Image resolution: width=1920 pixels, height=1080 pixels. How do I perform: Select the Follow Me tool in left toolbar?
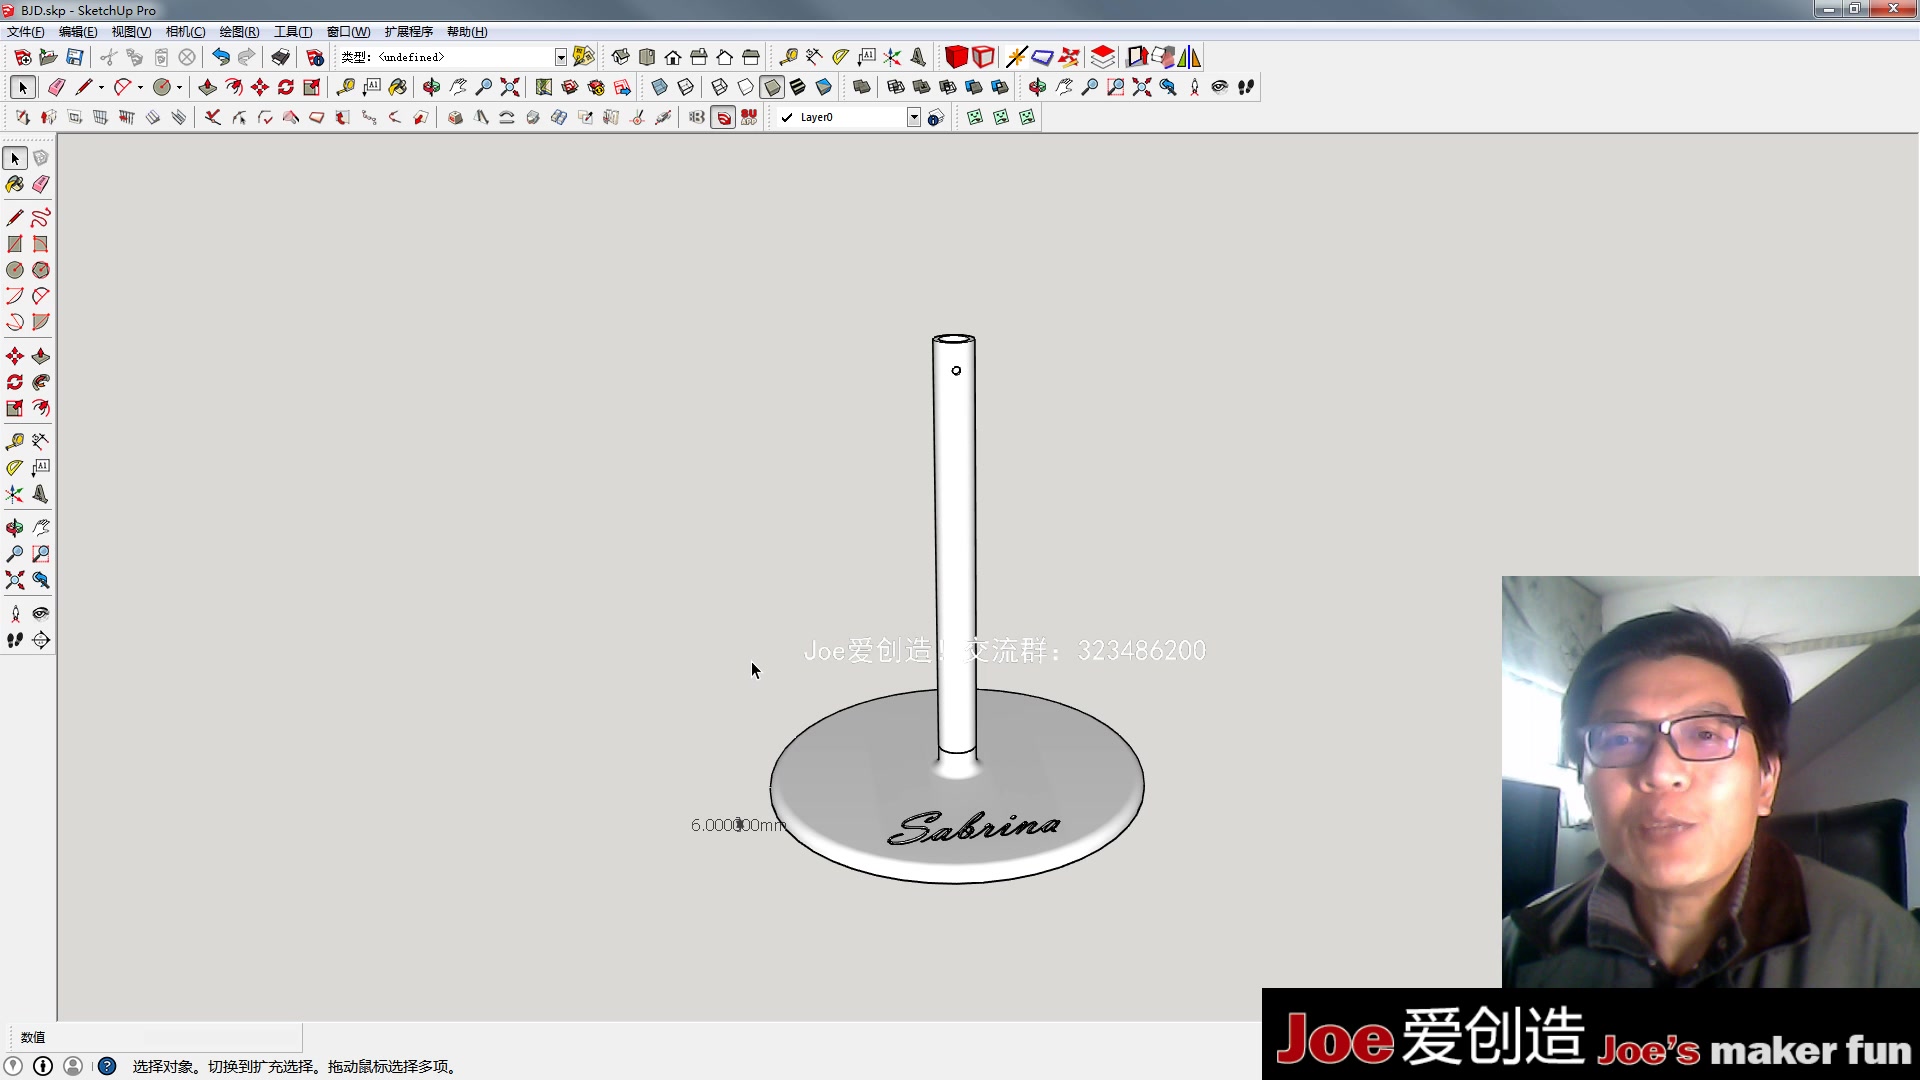[41, 383]
